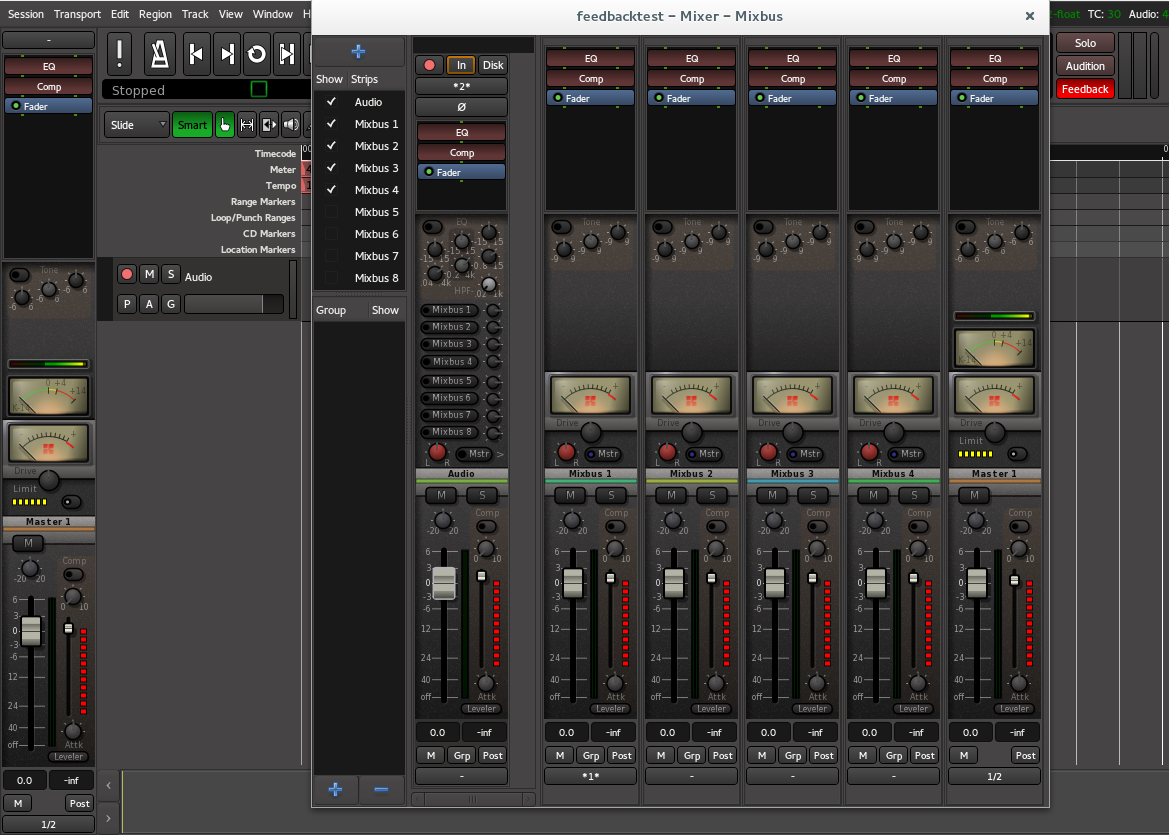Image resolution: width=1169 pixels, height=835 pixels.
Task: Toggle the Mixbus 3 send on the Audio strip
Action: point(450,344)
